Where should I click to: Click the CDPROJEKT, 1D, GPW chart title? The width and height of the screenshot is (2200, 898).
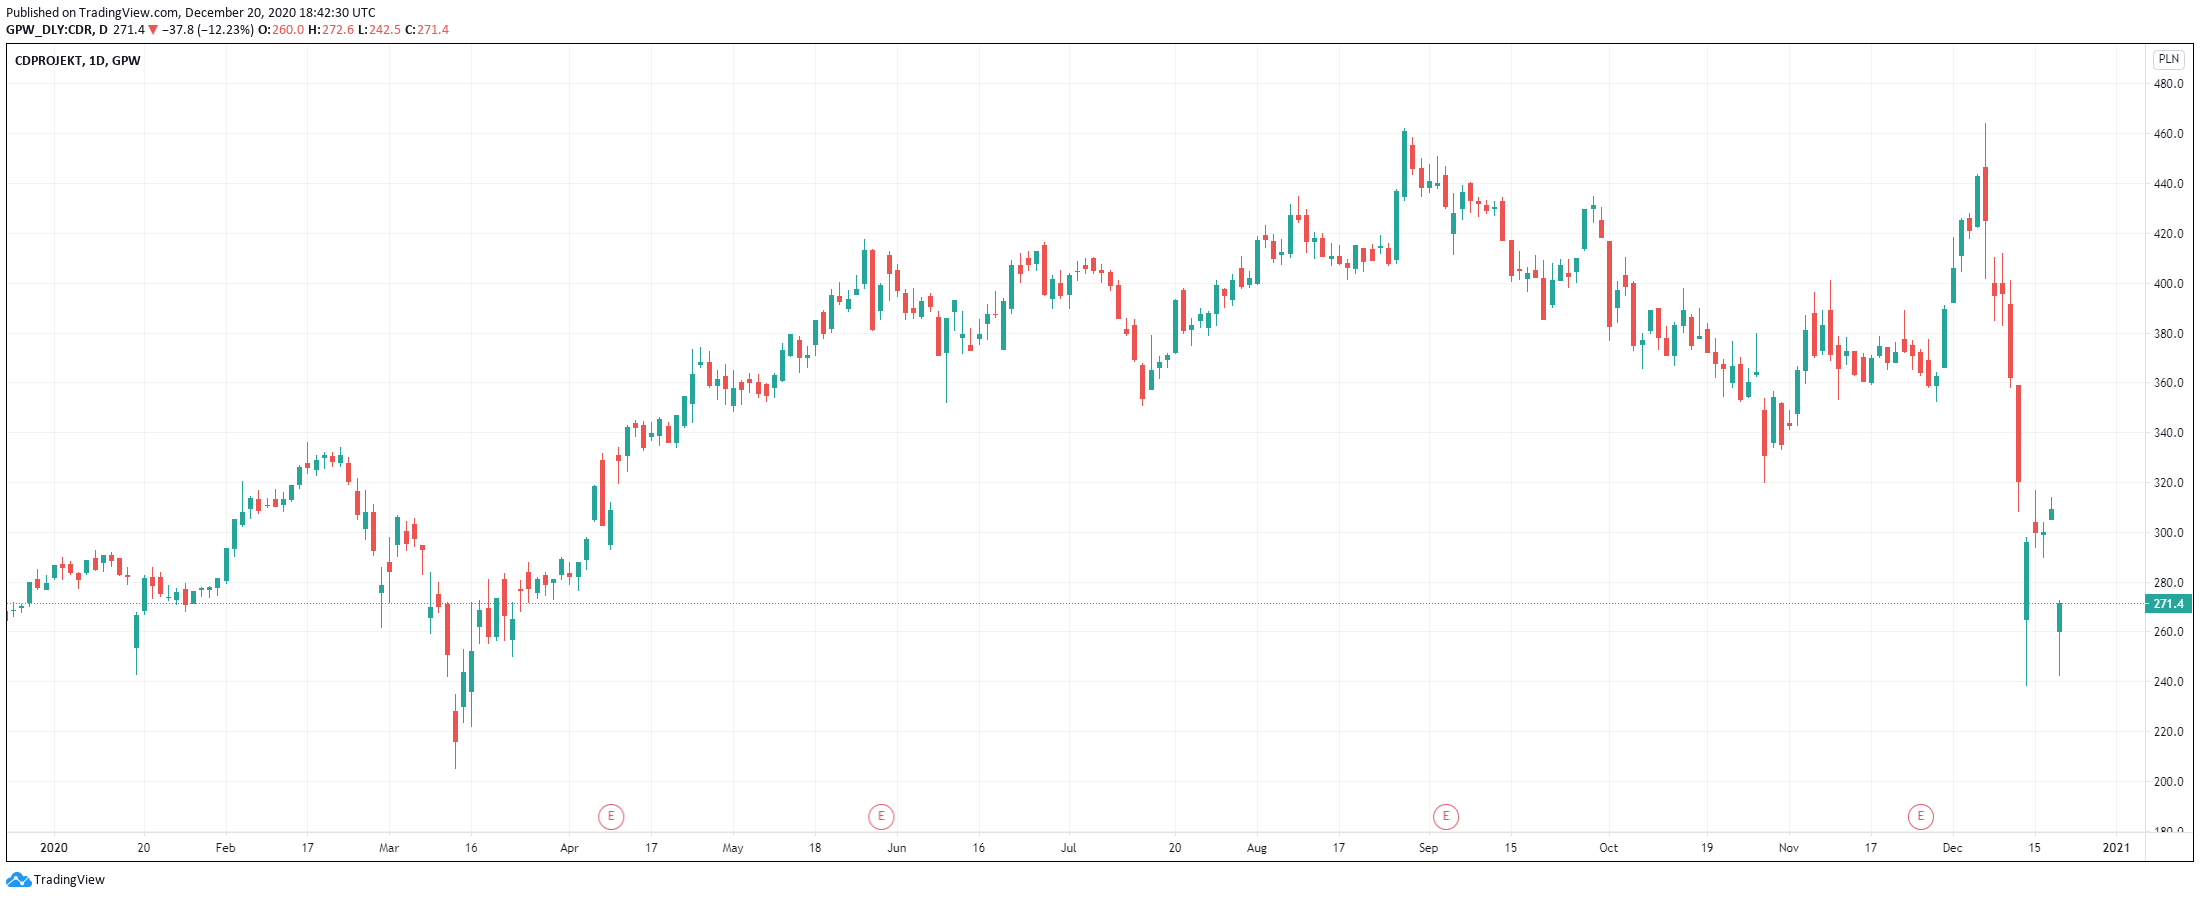click(x=78, y=61)
